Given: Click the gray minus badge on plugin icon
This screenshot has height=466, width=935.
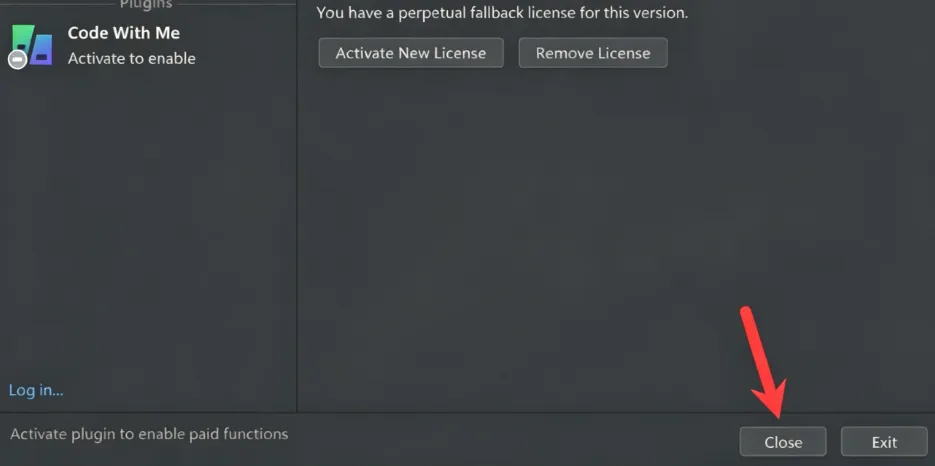Looking at the screenshot, I should point(17,59).
